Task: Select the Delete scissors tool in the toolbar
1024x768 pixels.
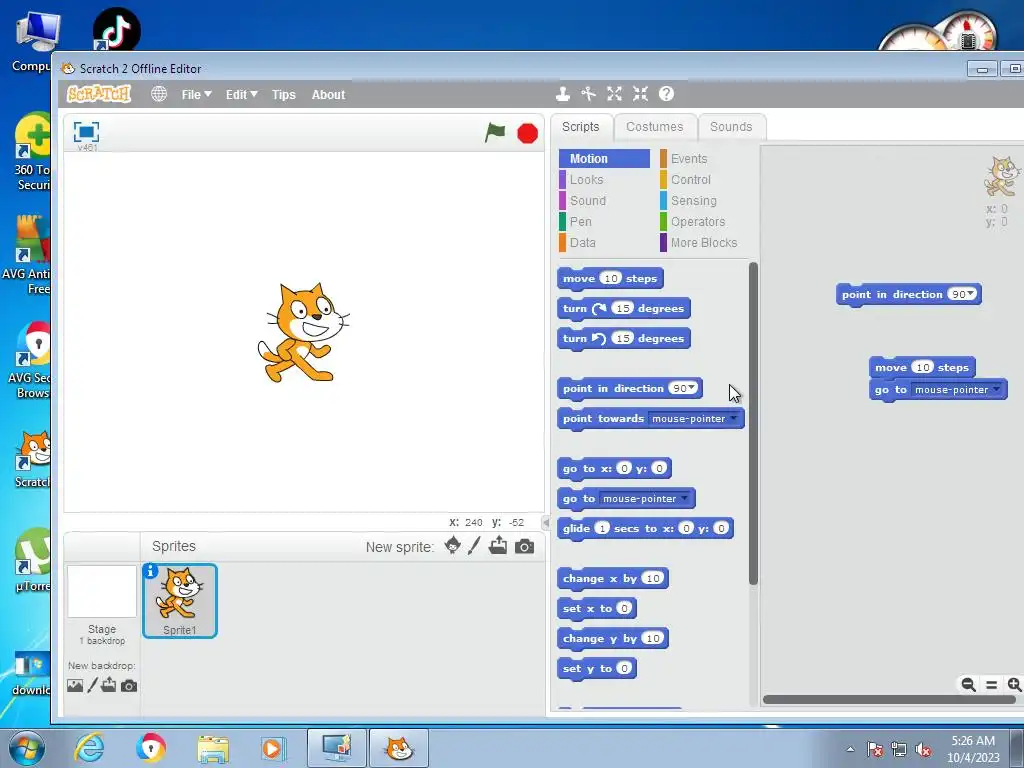Action: (x=588, y=94)
